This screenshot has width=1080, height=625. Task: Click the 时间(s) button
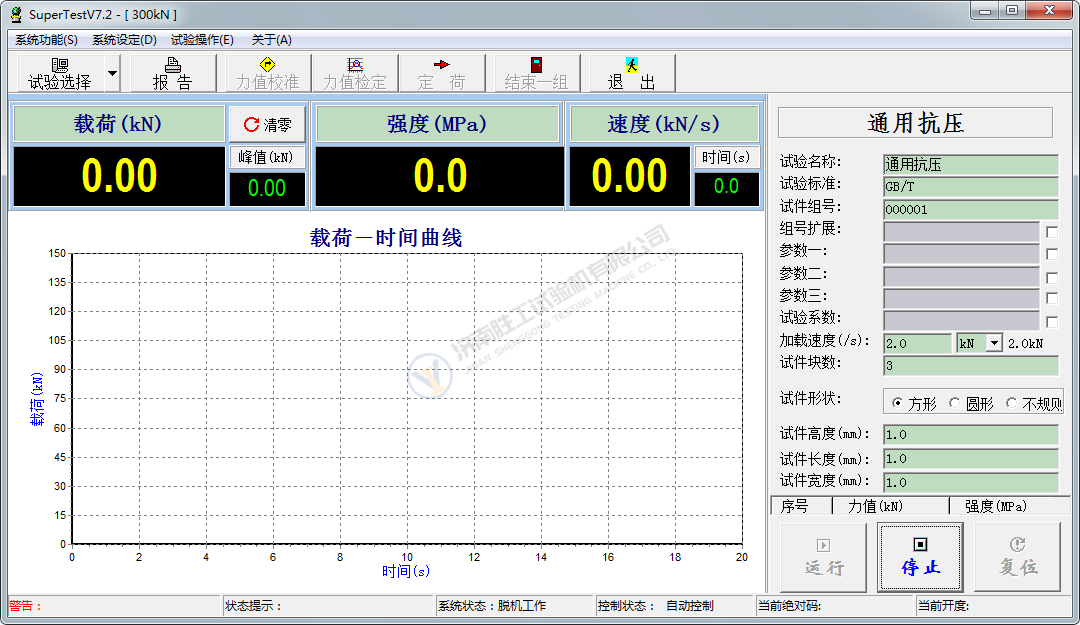(x=726, y=157)
